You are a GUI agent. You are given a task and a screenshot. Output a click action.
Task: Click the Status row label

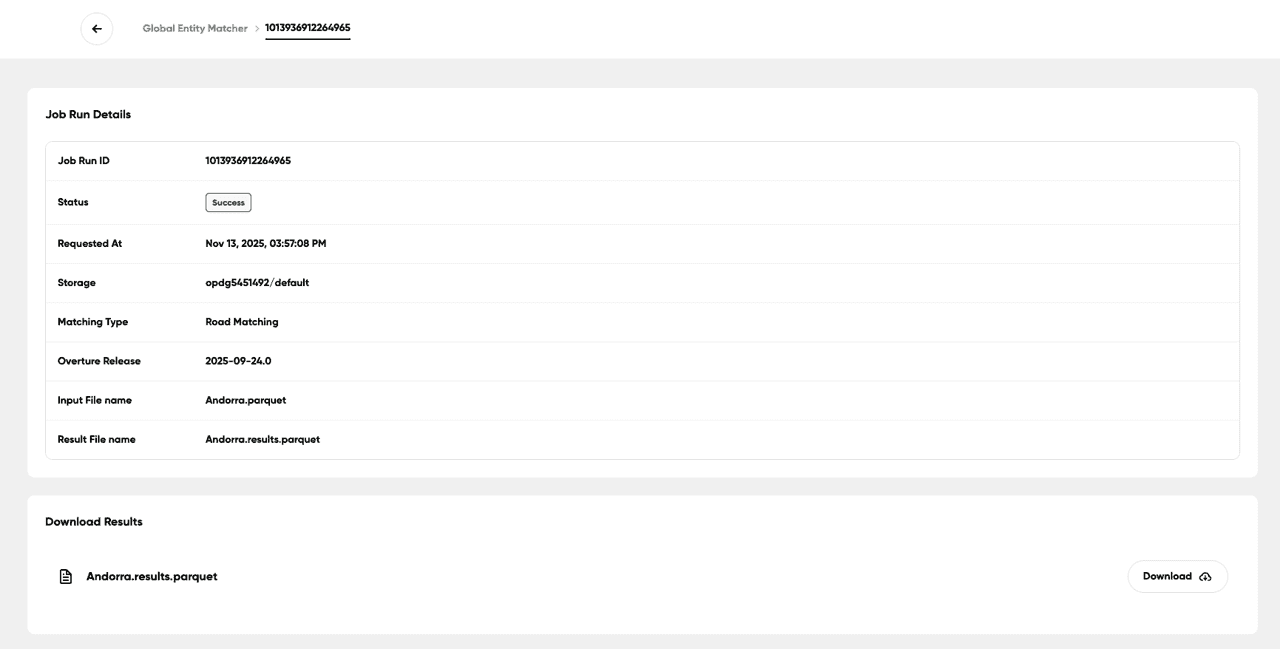[x=73, y=202]
